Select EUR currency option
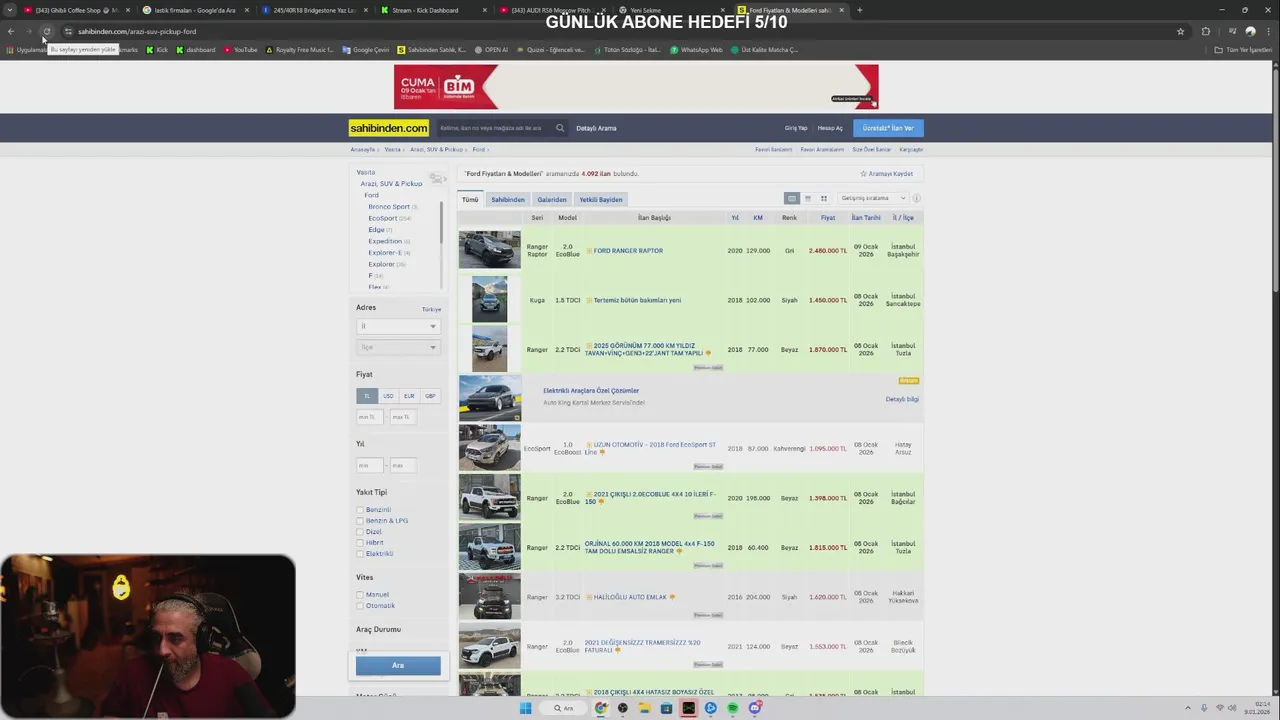Image resolution: width=1280 pixels, height=720 pixels. tap(409, 396)
